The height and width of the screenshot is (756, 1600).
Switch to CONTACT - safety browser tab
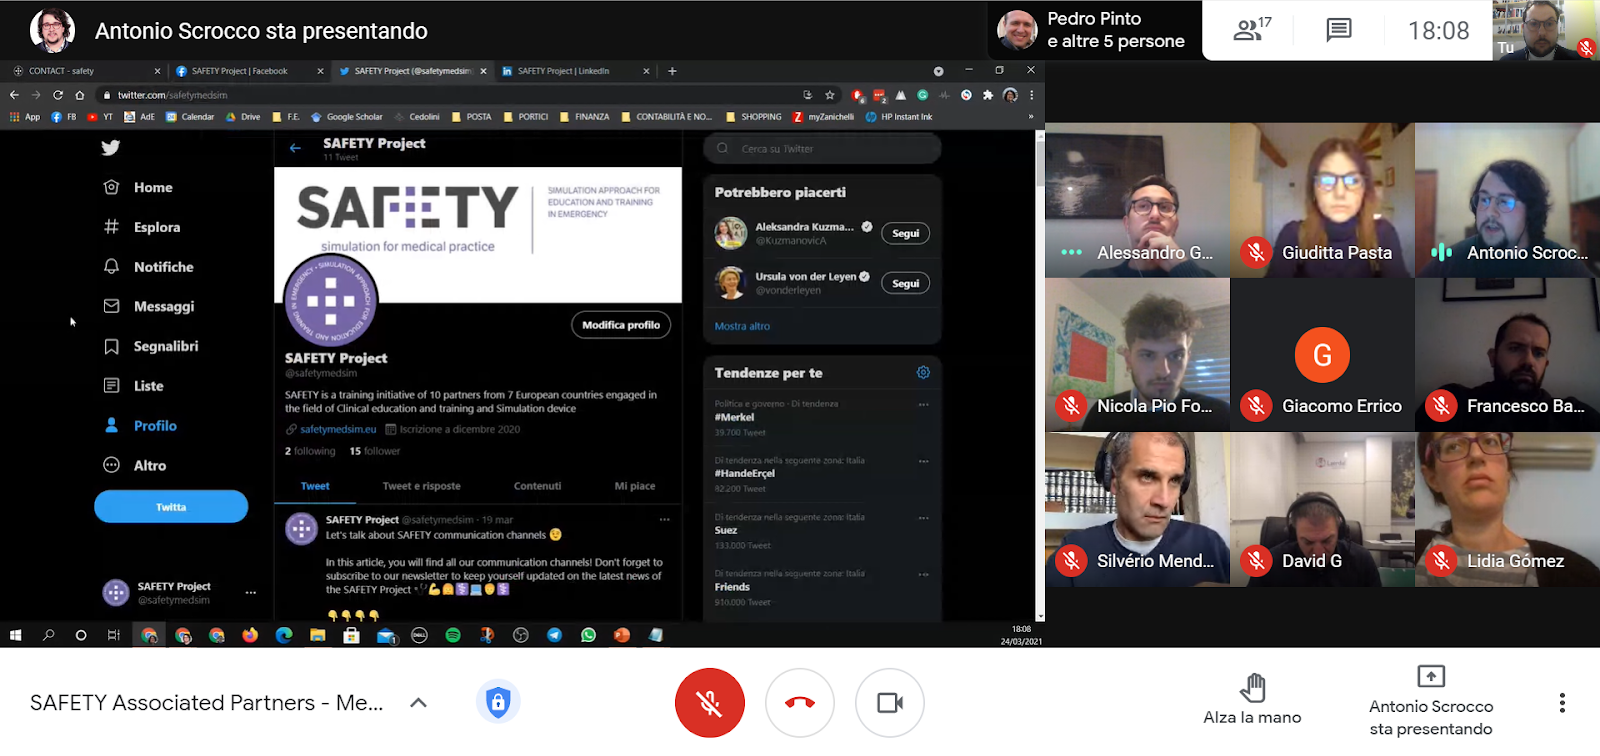[x=86, y=71]
